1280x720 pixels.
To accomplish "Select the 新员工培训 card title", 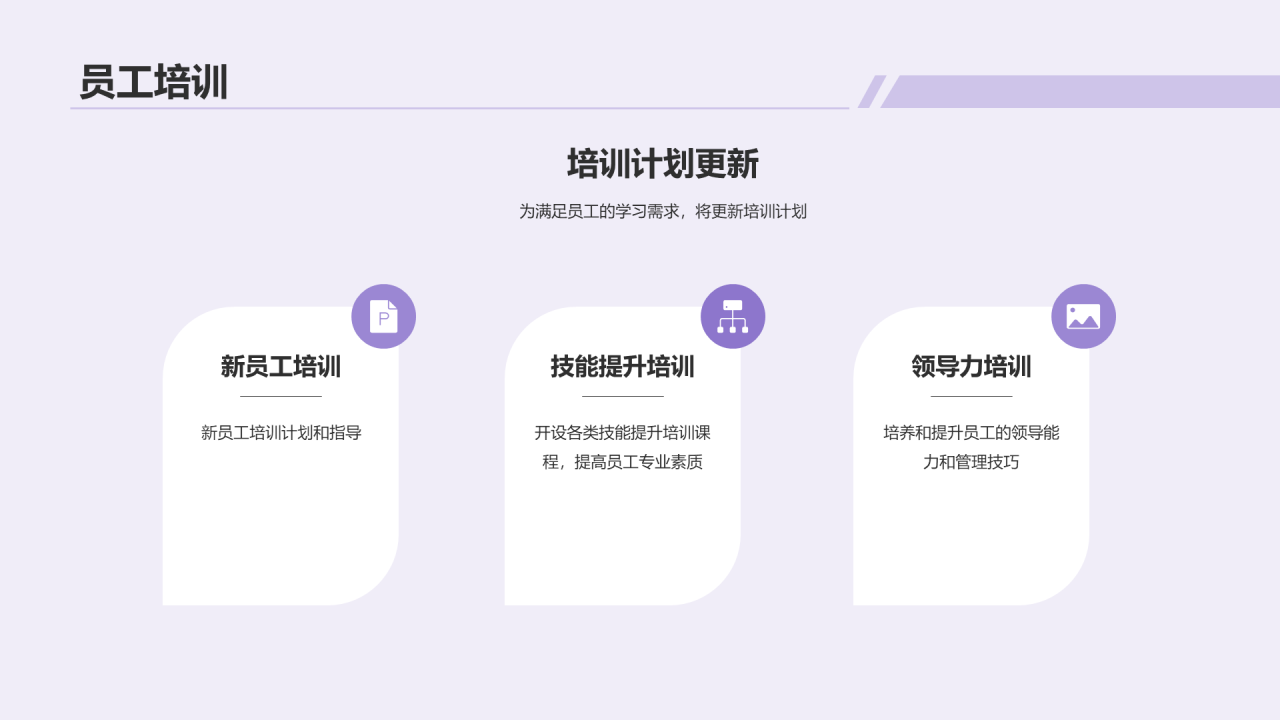I will click(282, 368).
